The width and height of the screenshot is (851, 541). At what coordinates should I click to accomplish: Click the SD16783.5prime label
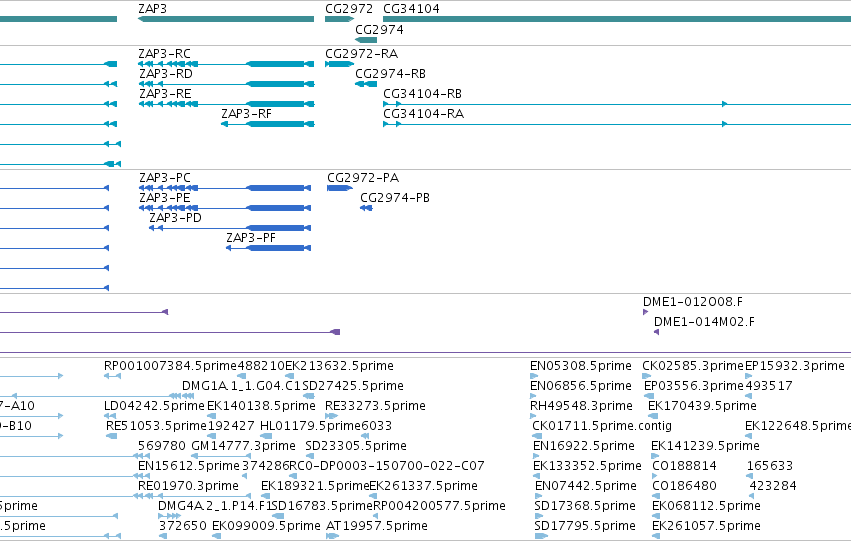coord(322,506)
